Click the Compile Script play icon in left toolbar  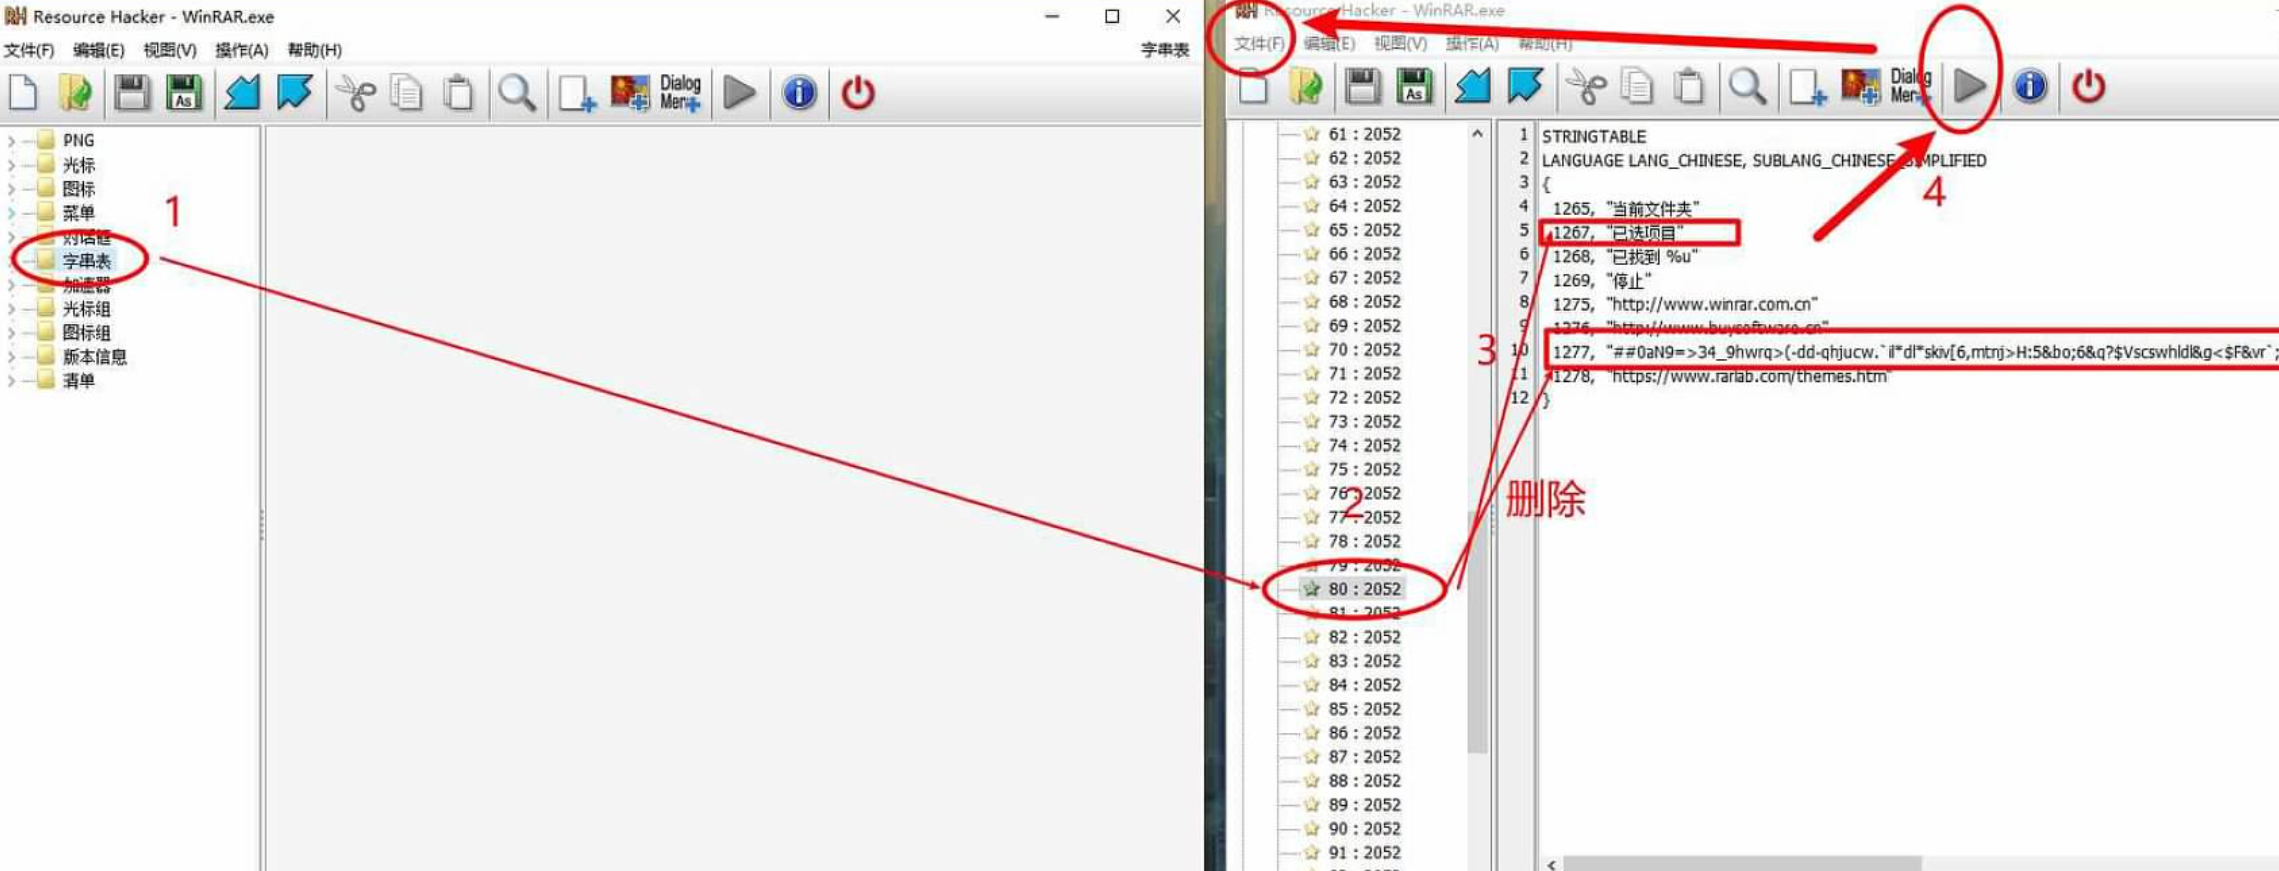click(x=739, y=93)
